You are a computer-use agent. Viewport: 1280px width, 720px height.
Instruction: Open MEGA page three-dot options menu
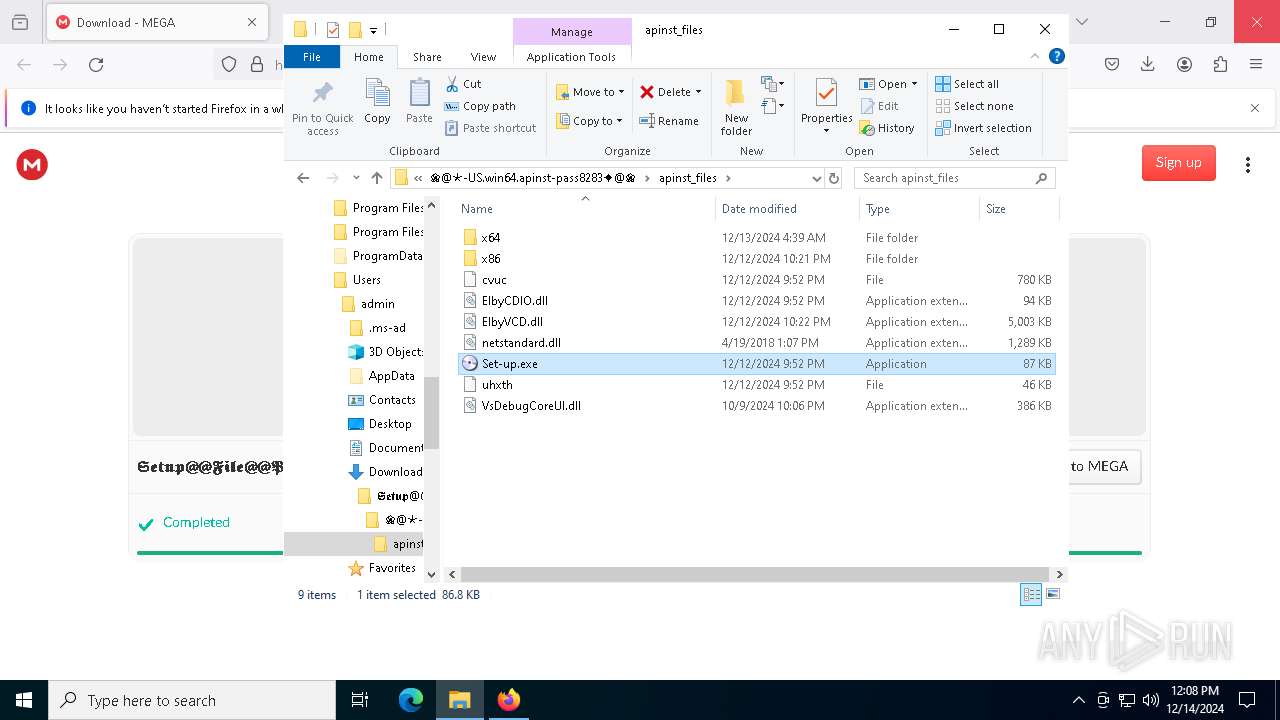pos(1247,164)
